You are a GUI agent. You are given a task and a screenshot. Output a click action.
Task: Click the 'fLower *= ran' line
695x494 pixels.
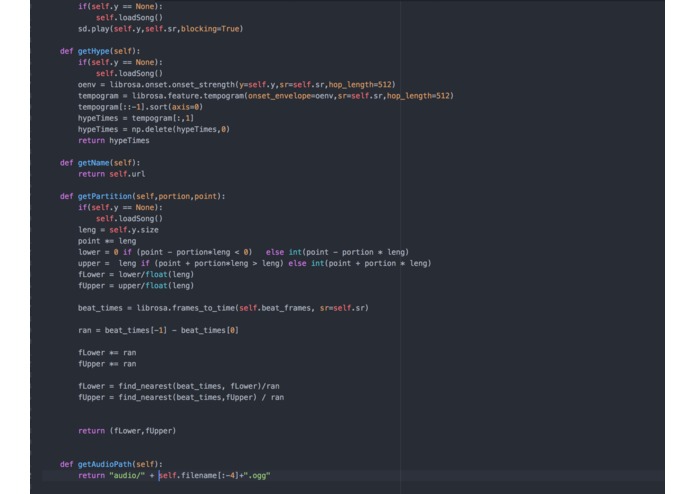click(107, 353)
